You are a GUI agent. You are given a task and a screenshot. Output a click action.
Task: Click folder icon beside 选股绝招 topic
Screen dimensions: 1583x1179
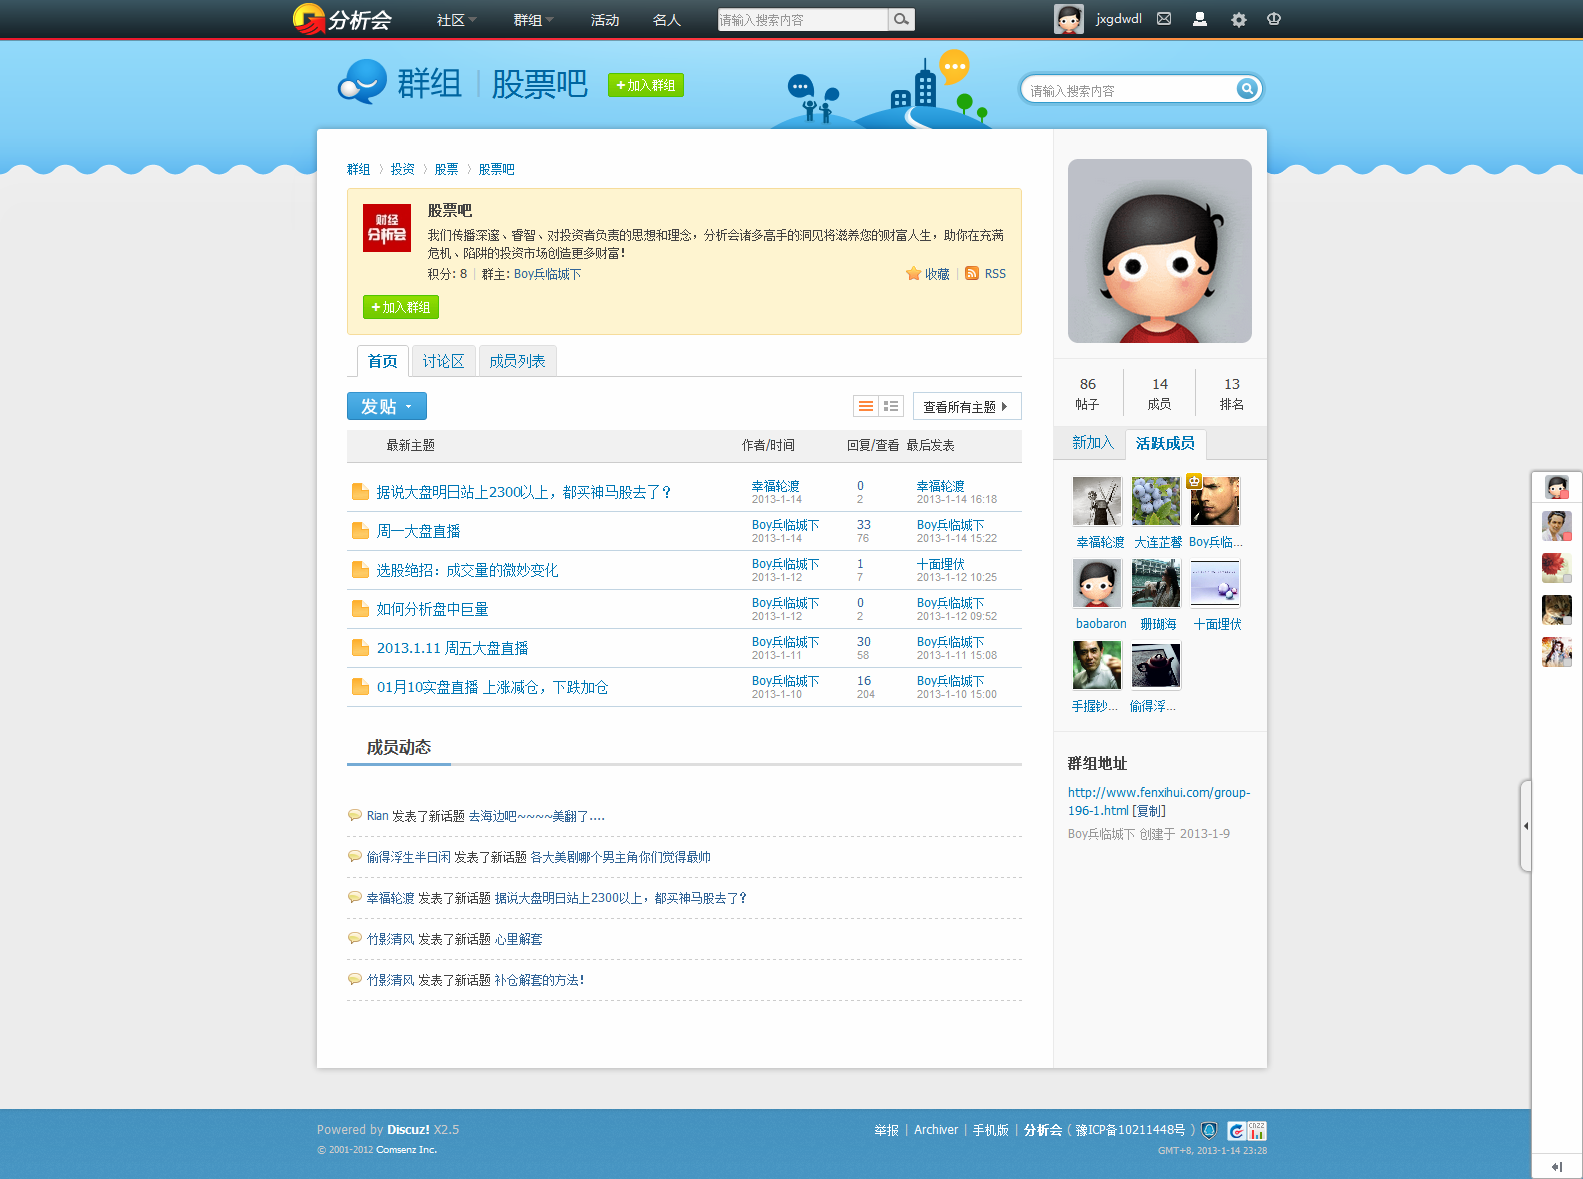pyautogui.click(x=360, y=570)
